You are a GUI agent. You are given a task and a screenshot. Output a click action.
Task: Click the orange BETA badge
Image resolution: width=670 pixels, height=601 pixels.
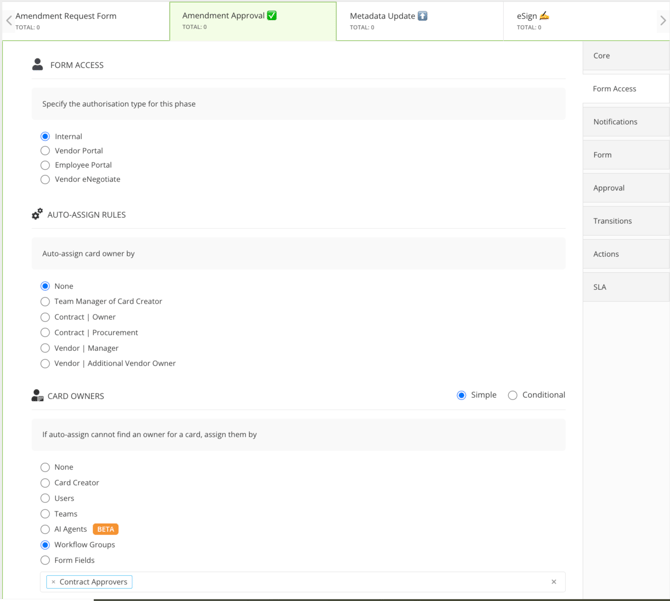point(105,529)
